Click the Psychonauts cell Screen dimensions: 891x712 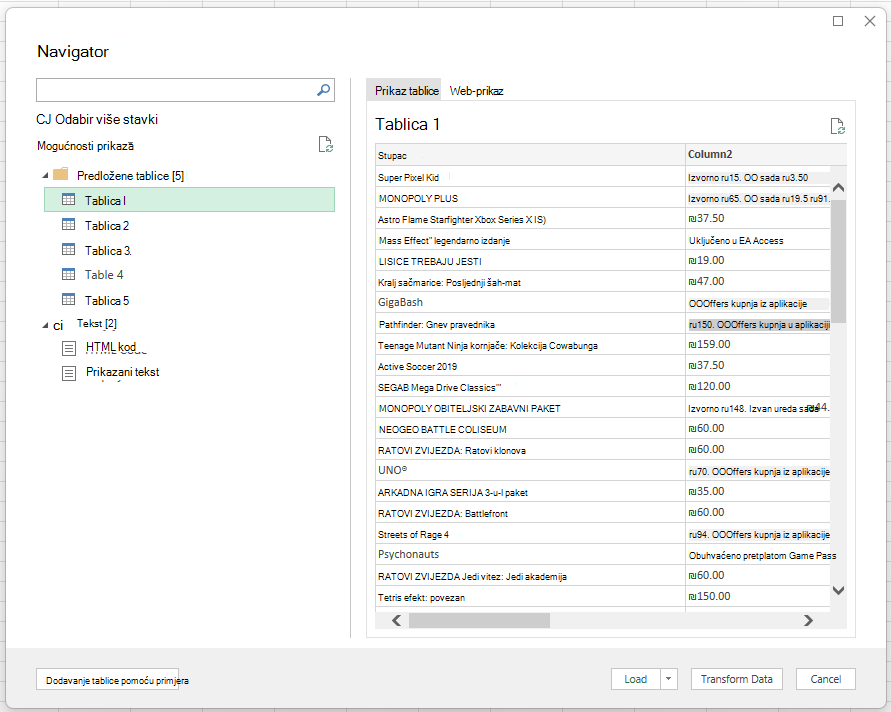[x=530, y=555]
